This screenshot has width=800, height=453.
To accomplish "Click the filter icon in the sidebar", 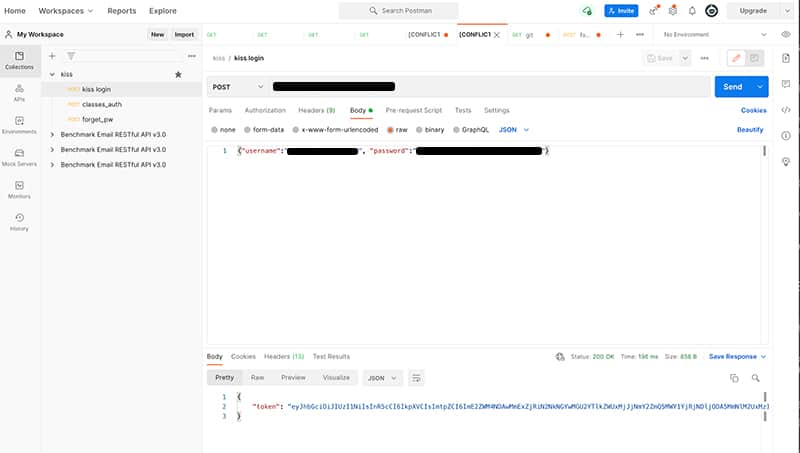I will coord(71,56).
